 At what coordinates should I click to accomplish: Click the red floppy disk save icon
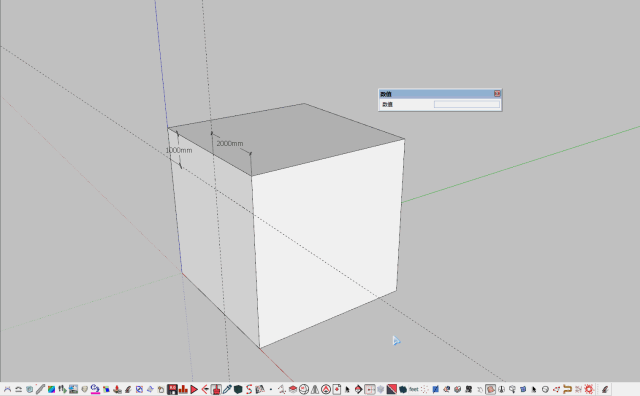(x=172, y=389)
